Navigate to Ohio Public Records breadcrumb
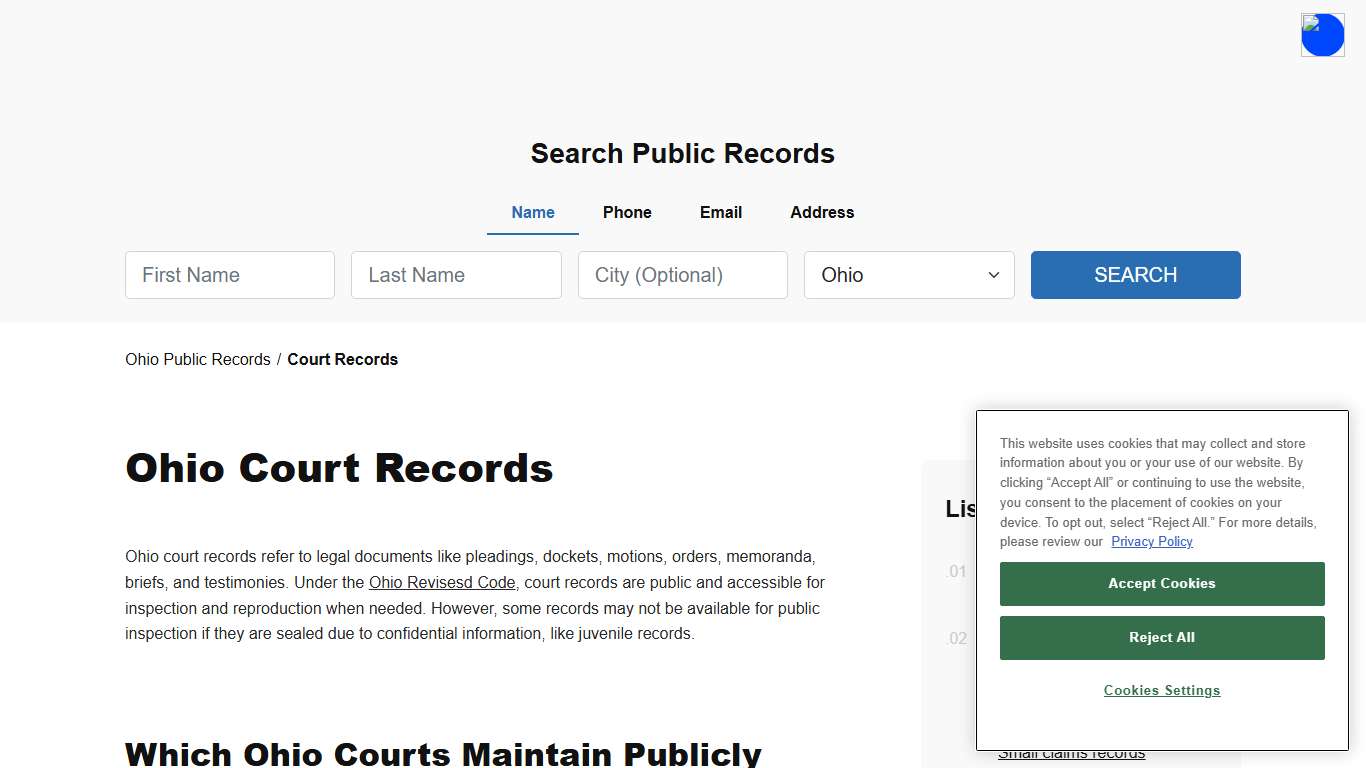Viewport: 1366px width, 768px height. pyautogui.click(x=197, y=359)
